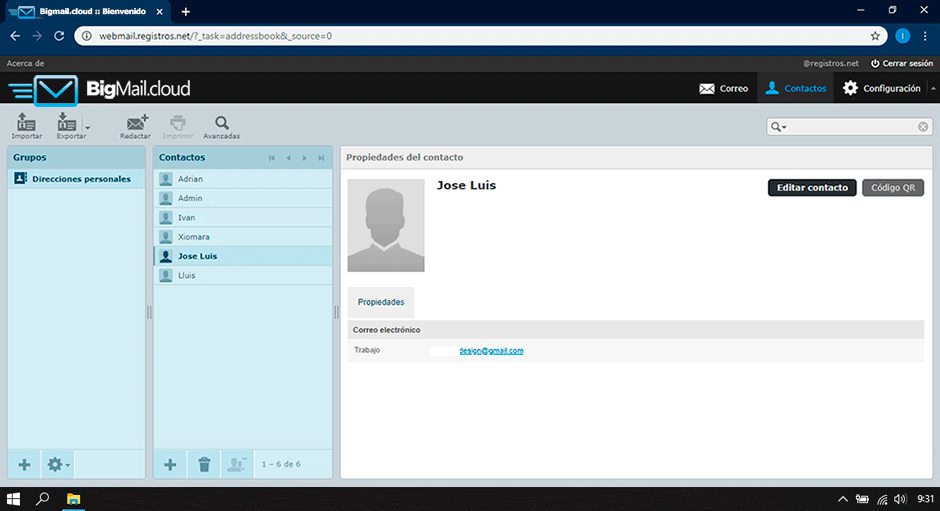The height and width of the screenshot is (511, 940).
Task: Click the Redactar compose mail icon
Action: pyautogui.click(x=136, y=124)
